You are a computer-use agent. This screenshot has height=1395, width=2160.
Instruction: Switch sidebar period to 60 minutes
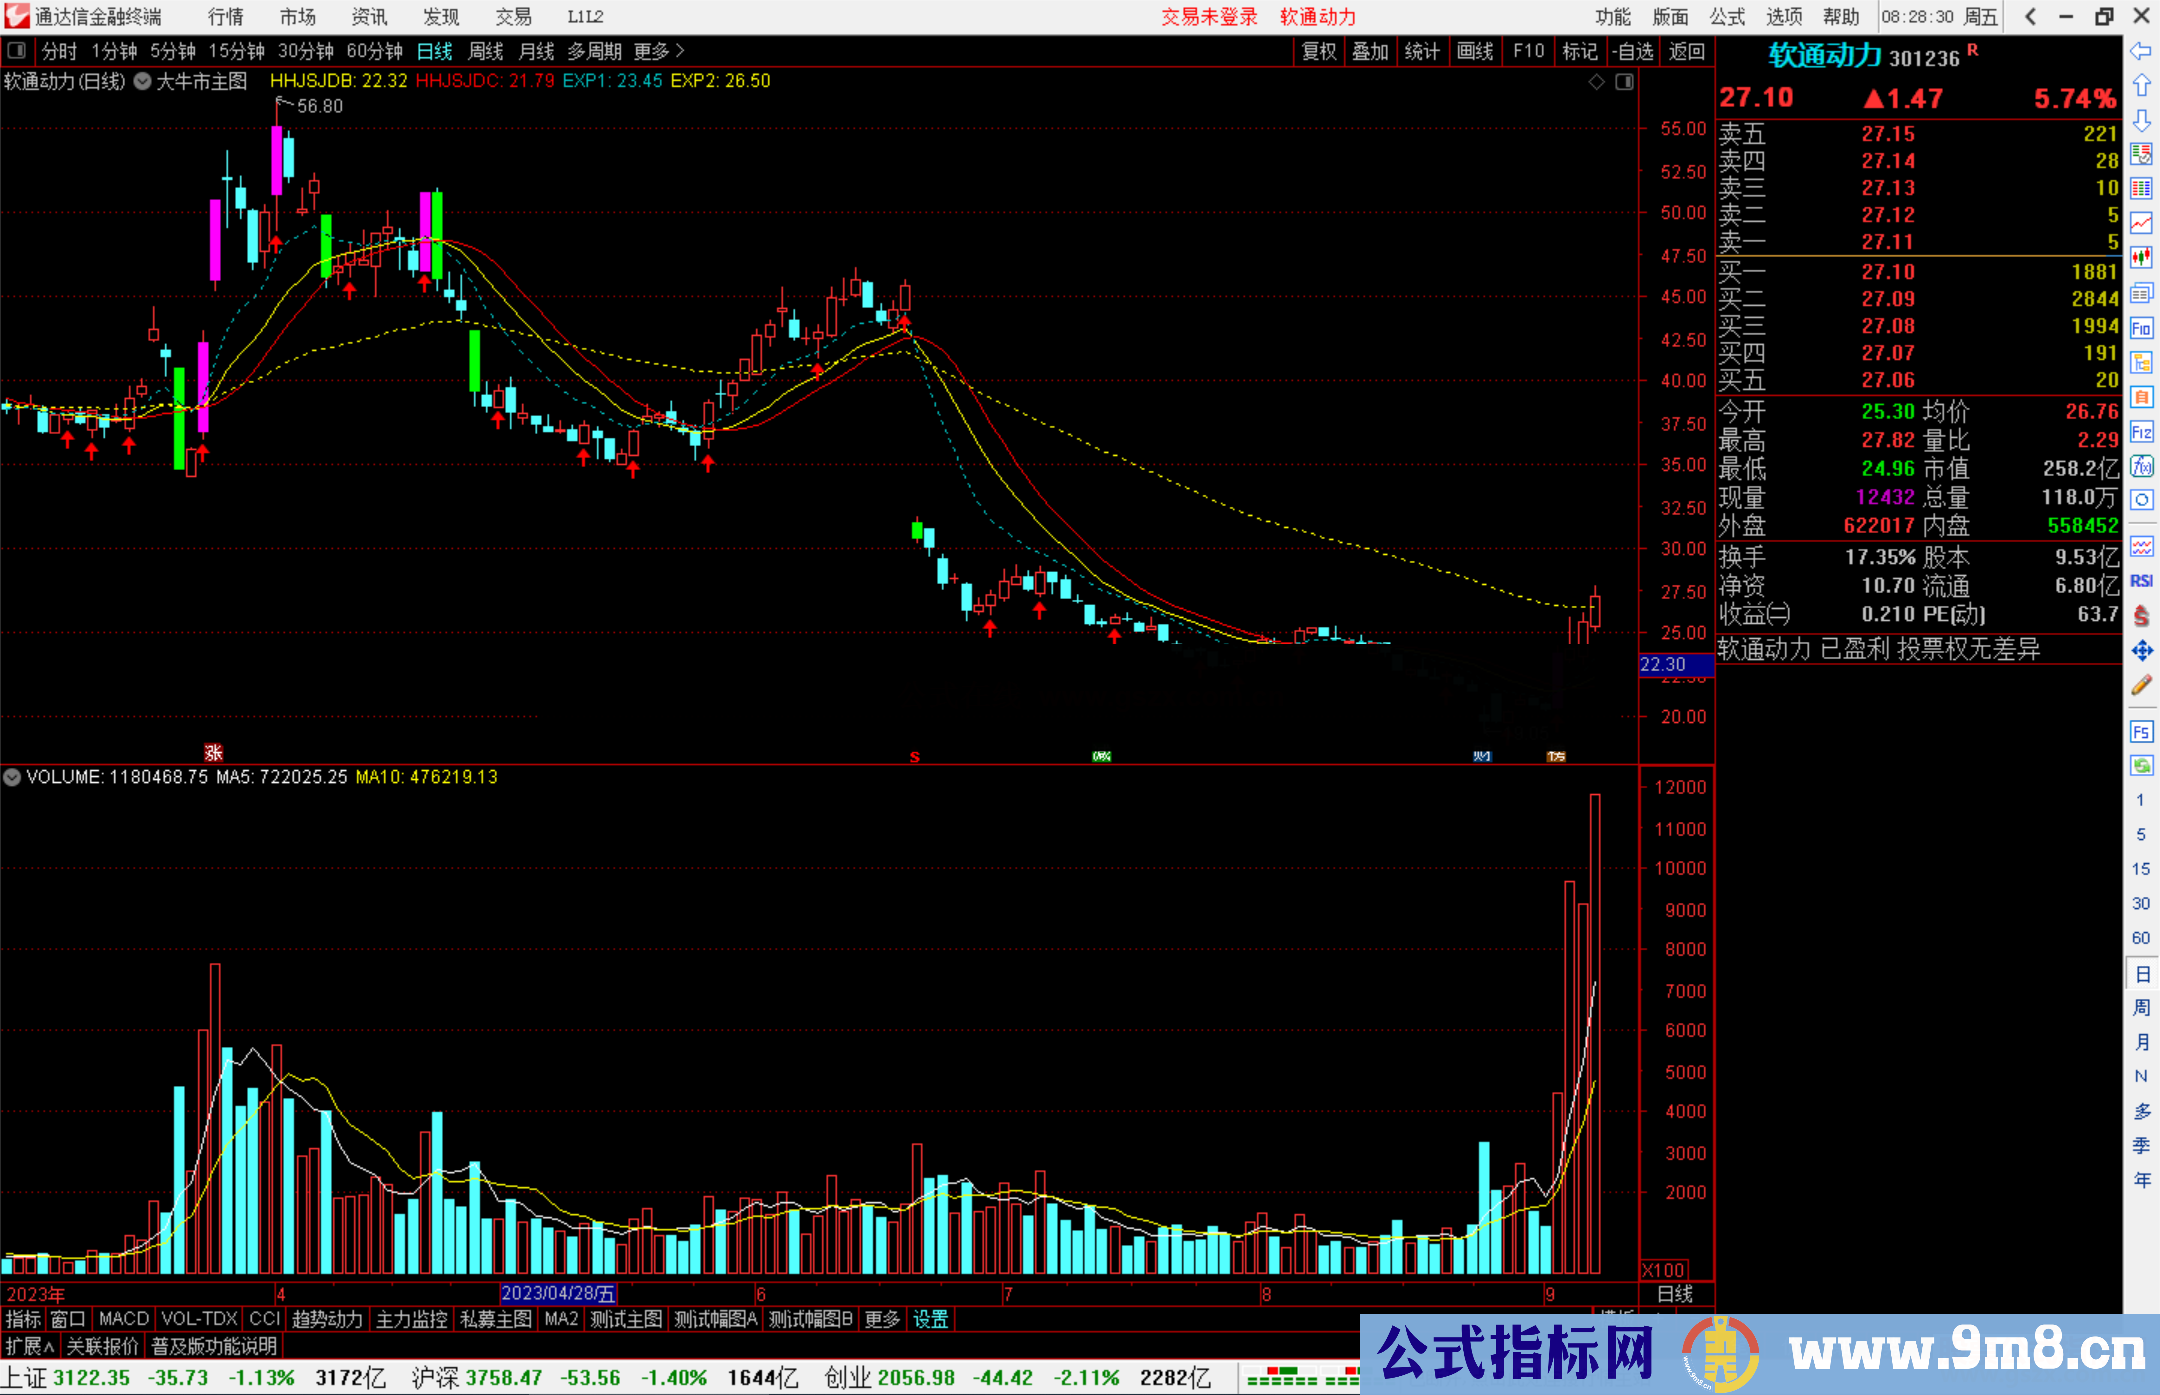click(2140, 938)
